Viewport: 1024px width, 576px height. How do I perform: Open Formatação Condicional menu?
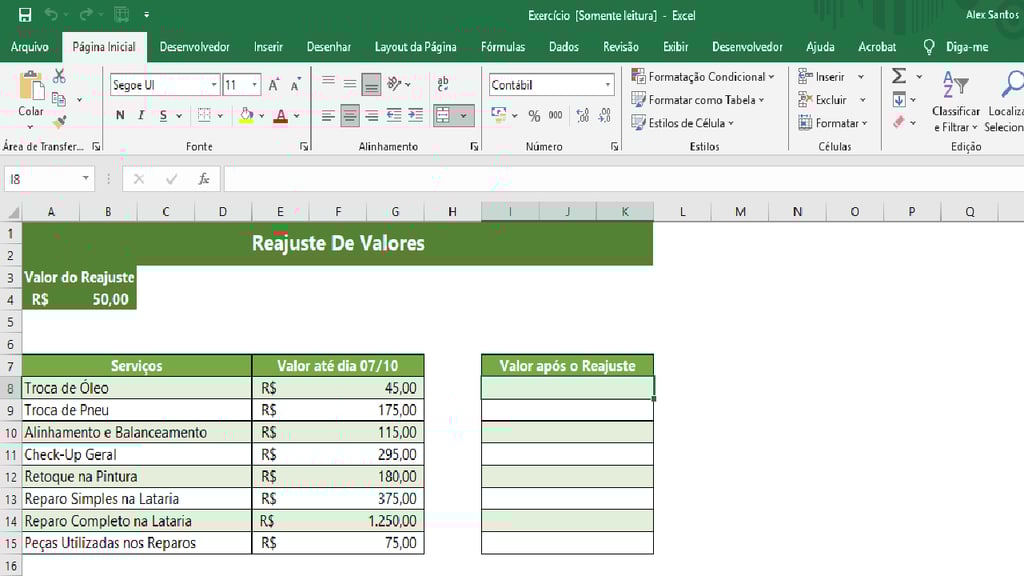[x=703, y=76]
